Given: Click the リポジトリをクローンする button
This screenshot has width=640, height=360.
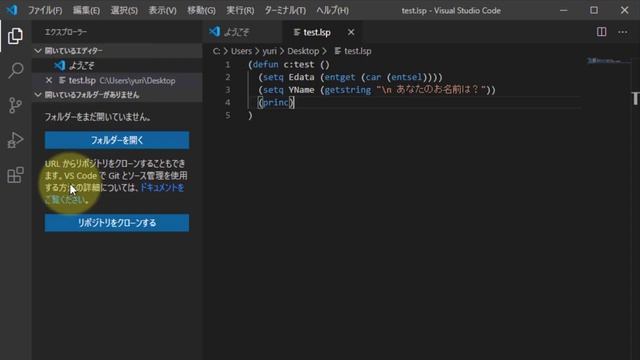Looking at the screenshot, I should pos(117,223).
